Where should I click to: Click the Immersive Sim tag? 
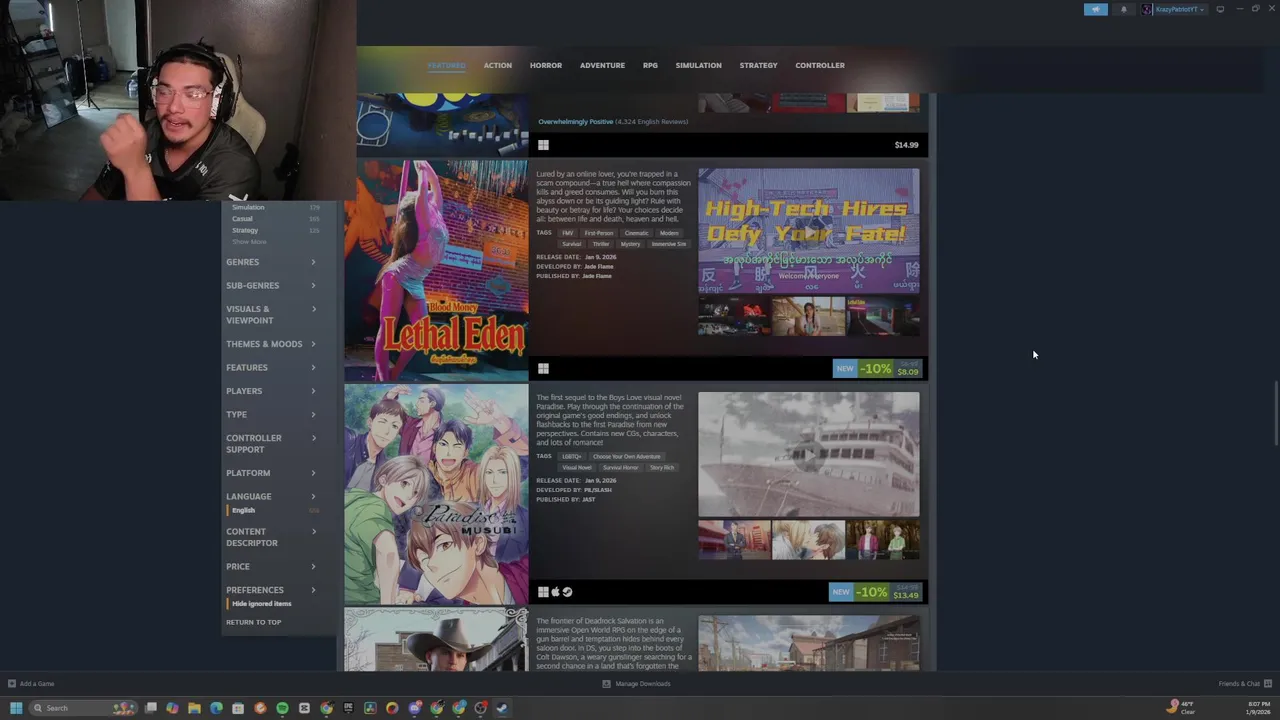click(x=669, y=244)
